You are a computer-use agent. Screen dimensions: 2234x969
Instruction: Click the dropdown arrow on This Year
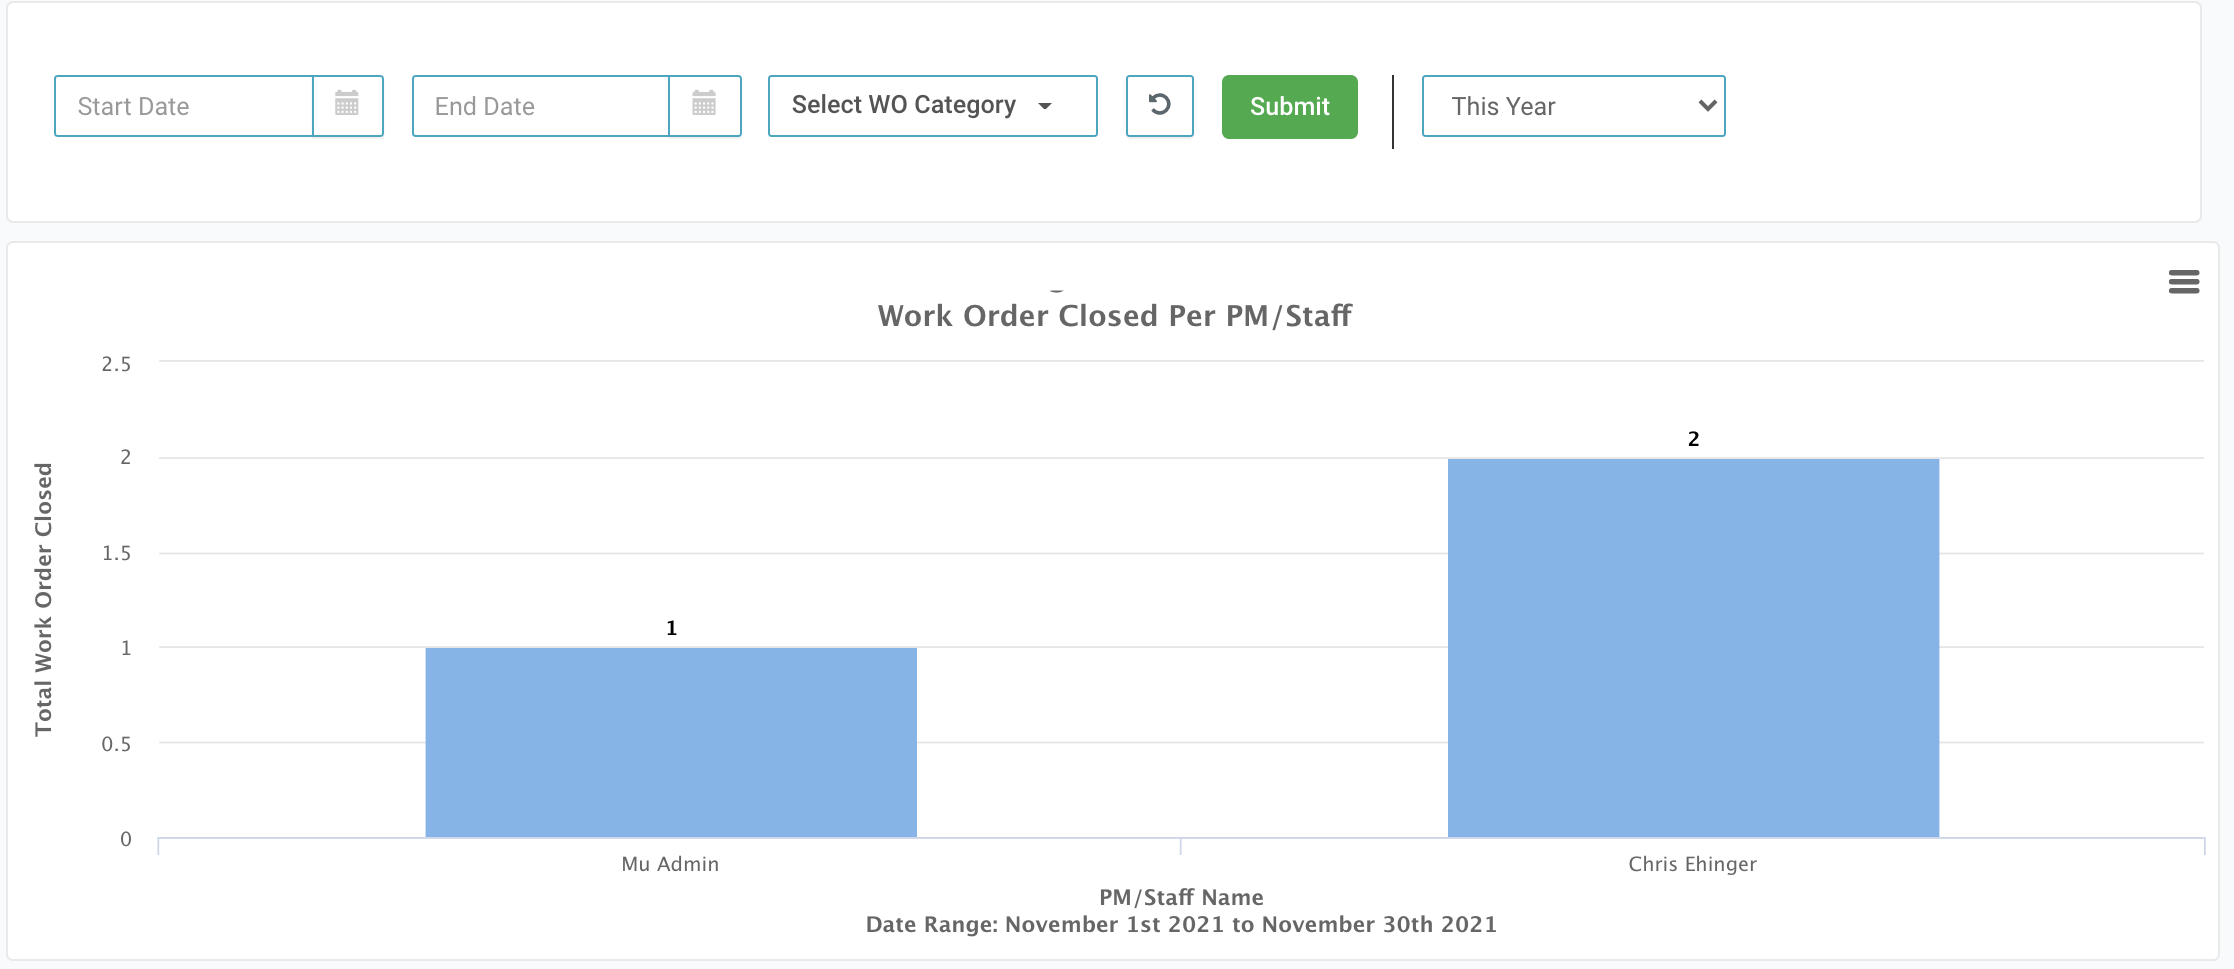coord(1706,106)
